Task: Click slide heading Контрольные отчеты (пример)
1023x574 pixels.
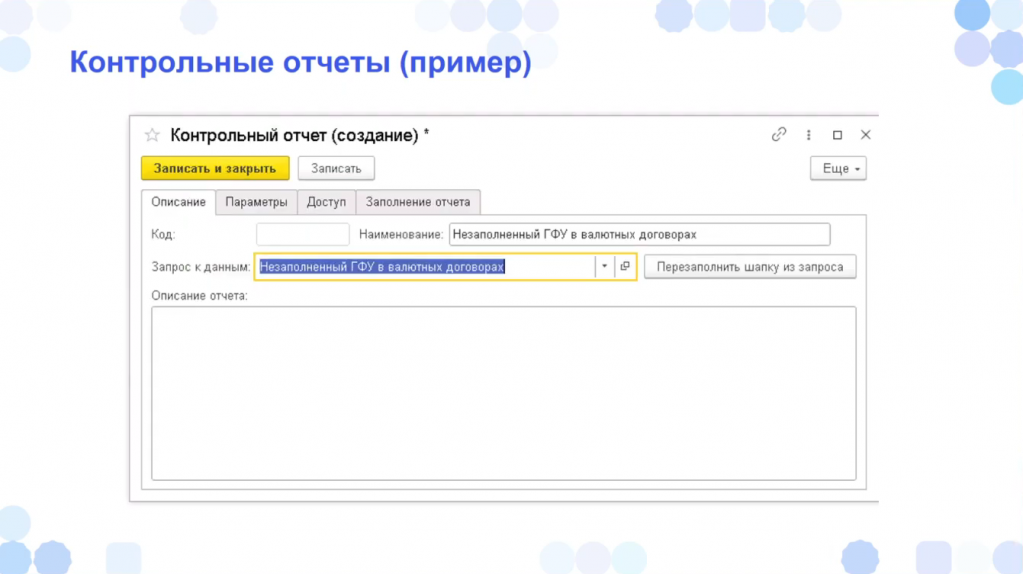Action: [x=301, y=63]
